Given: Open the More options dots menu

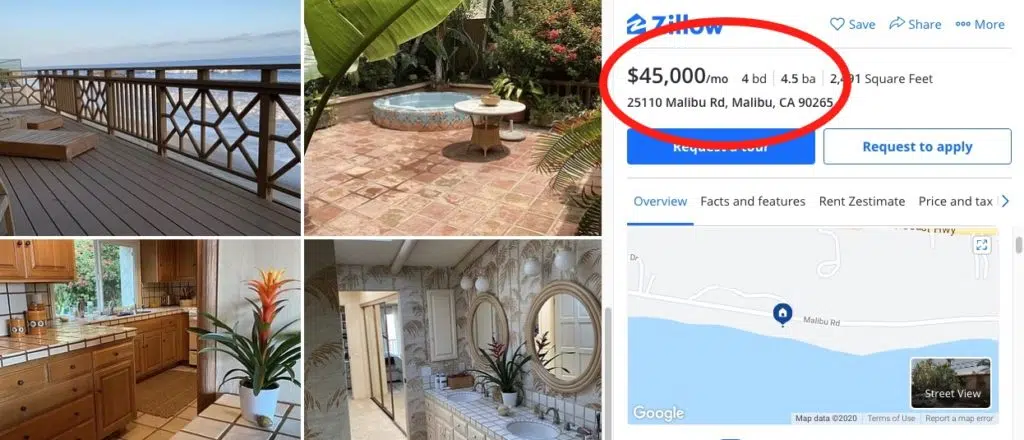Looking at the screenshot, I should click(x=963, y=24).
